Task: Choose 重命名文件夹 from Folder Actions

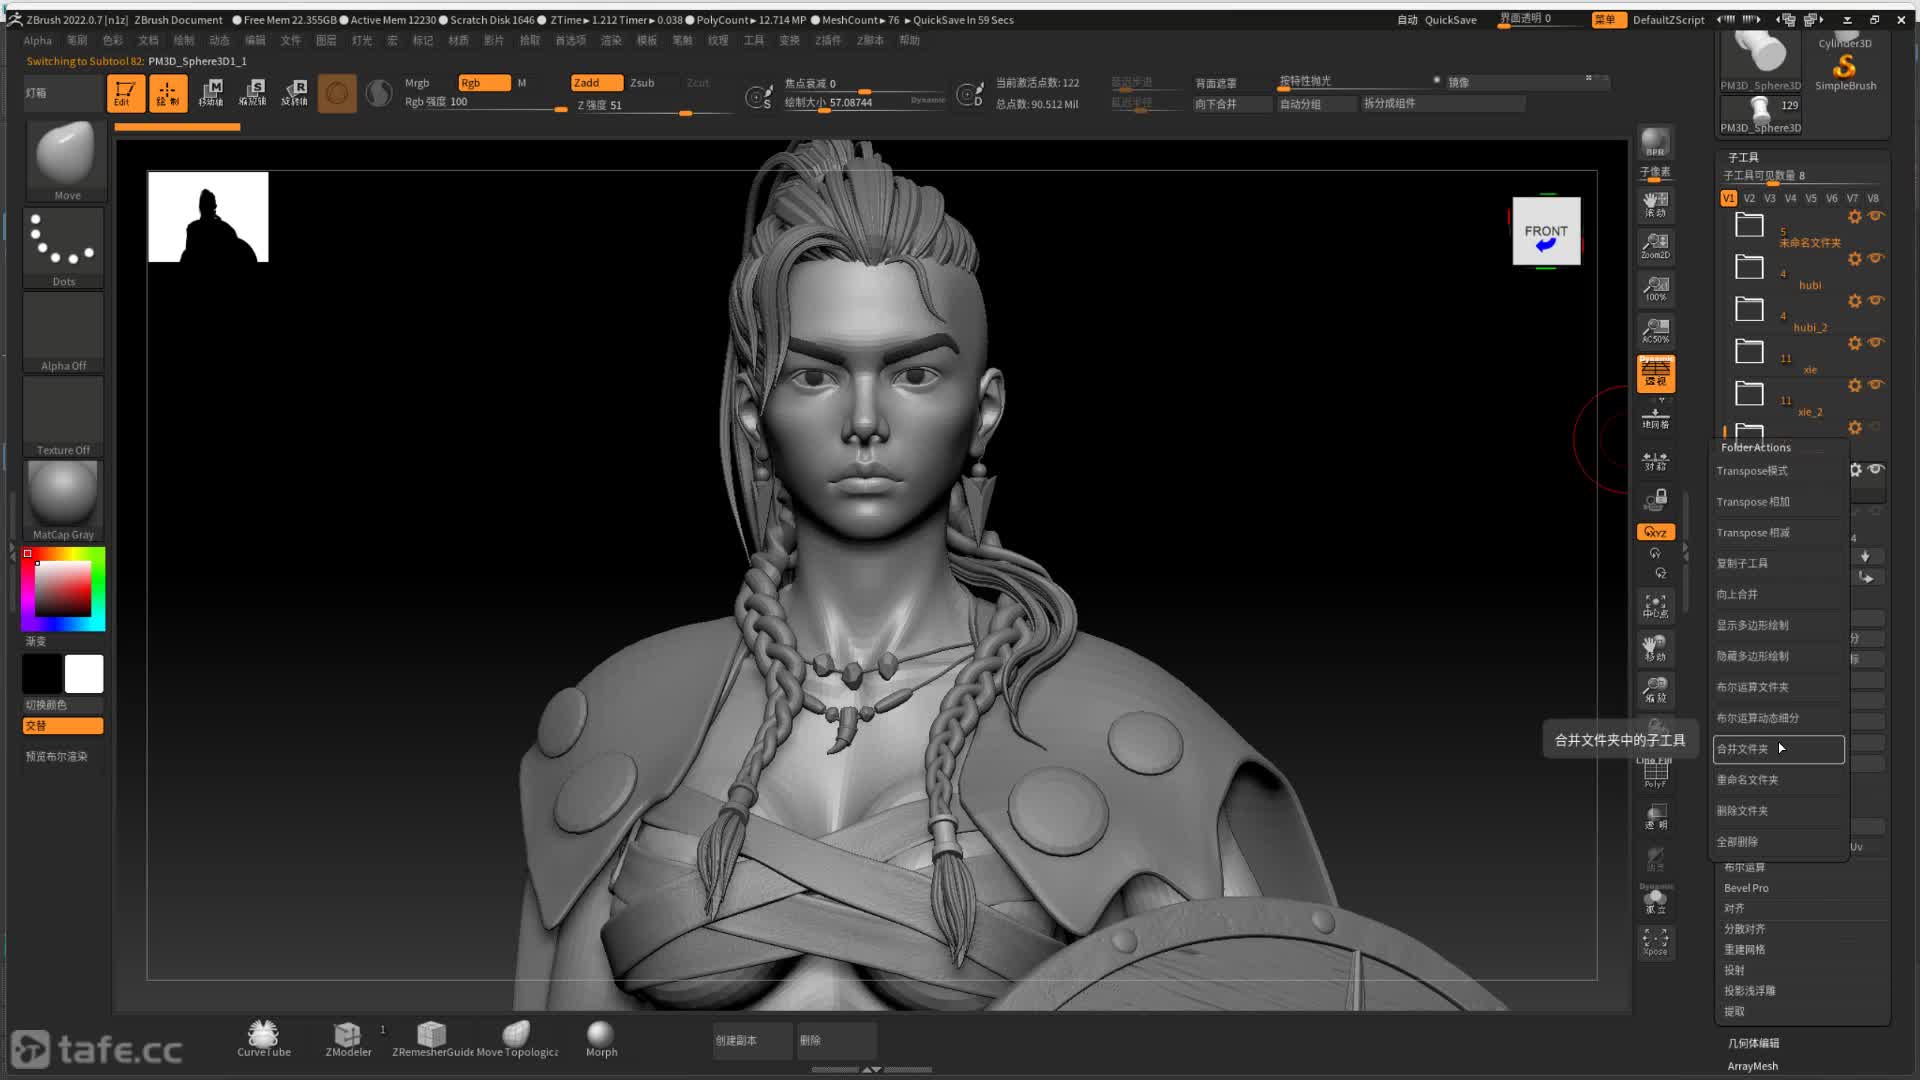Action: 1778,780
